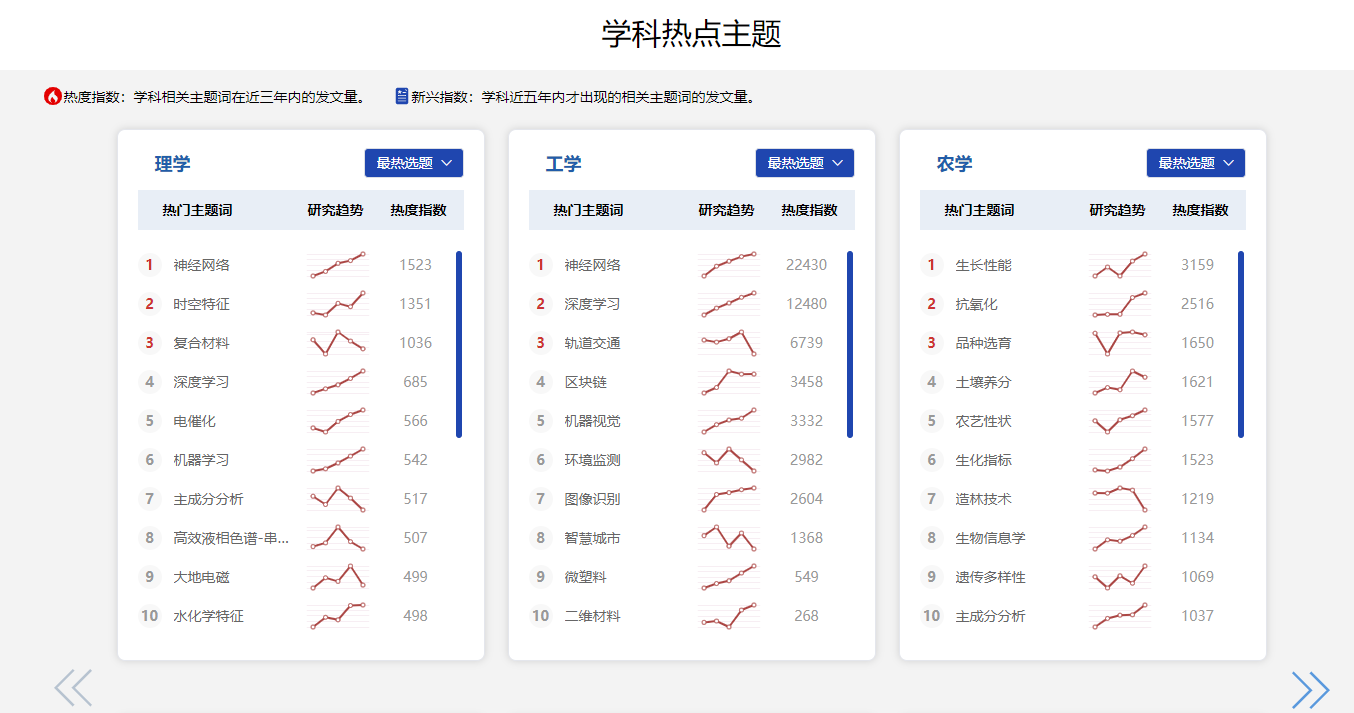Viewport: 1354px width, 713px height.
Task: Click the trend sparkline for 轨道交通
Action: click(728, 343)
